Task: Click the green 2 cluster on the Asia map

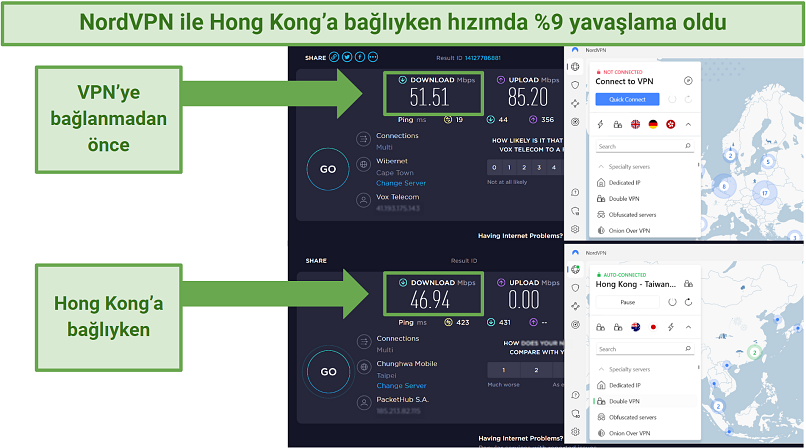Action: (x=754, y=352)
